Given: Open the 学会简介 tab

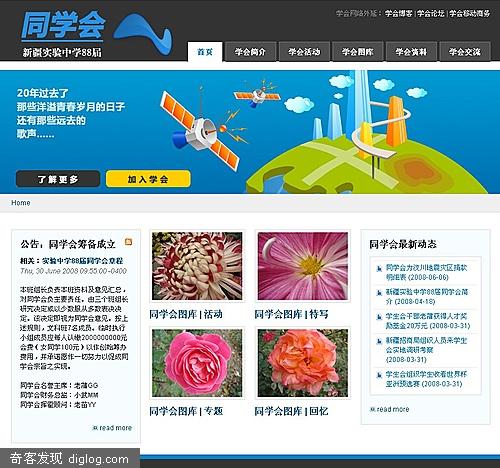Looking at the screenshot, I should [x=250, y=52].
